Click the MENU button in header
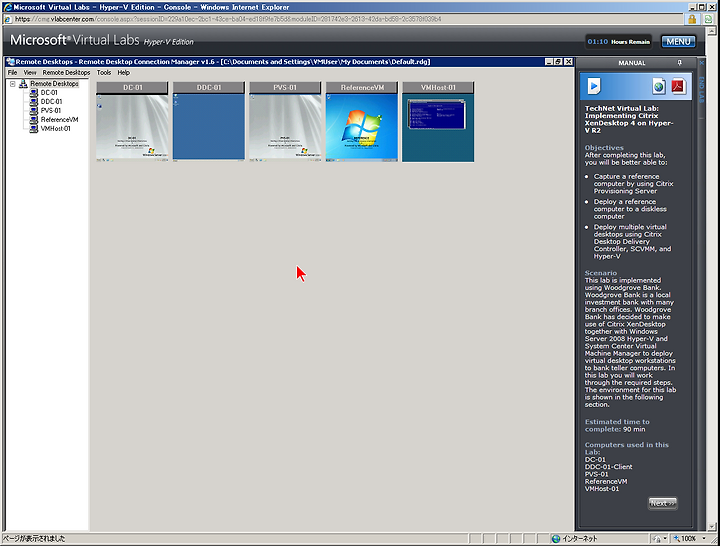Viewport: 720px width, 546px height. [x=678, y=42]
